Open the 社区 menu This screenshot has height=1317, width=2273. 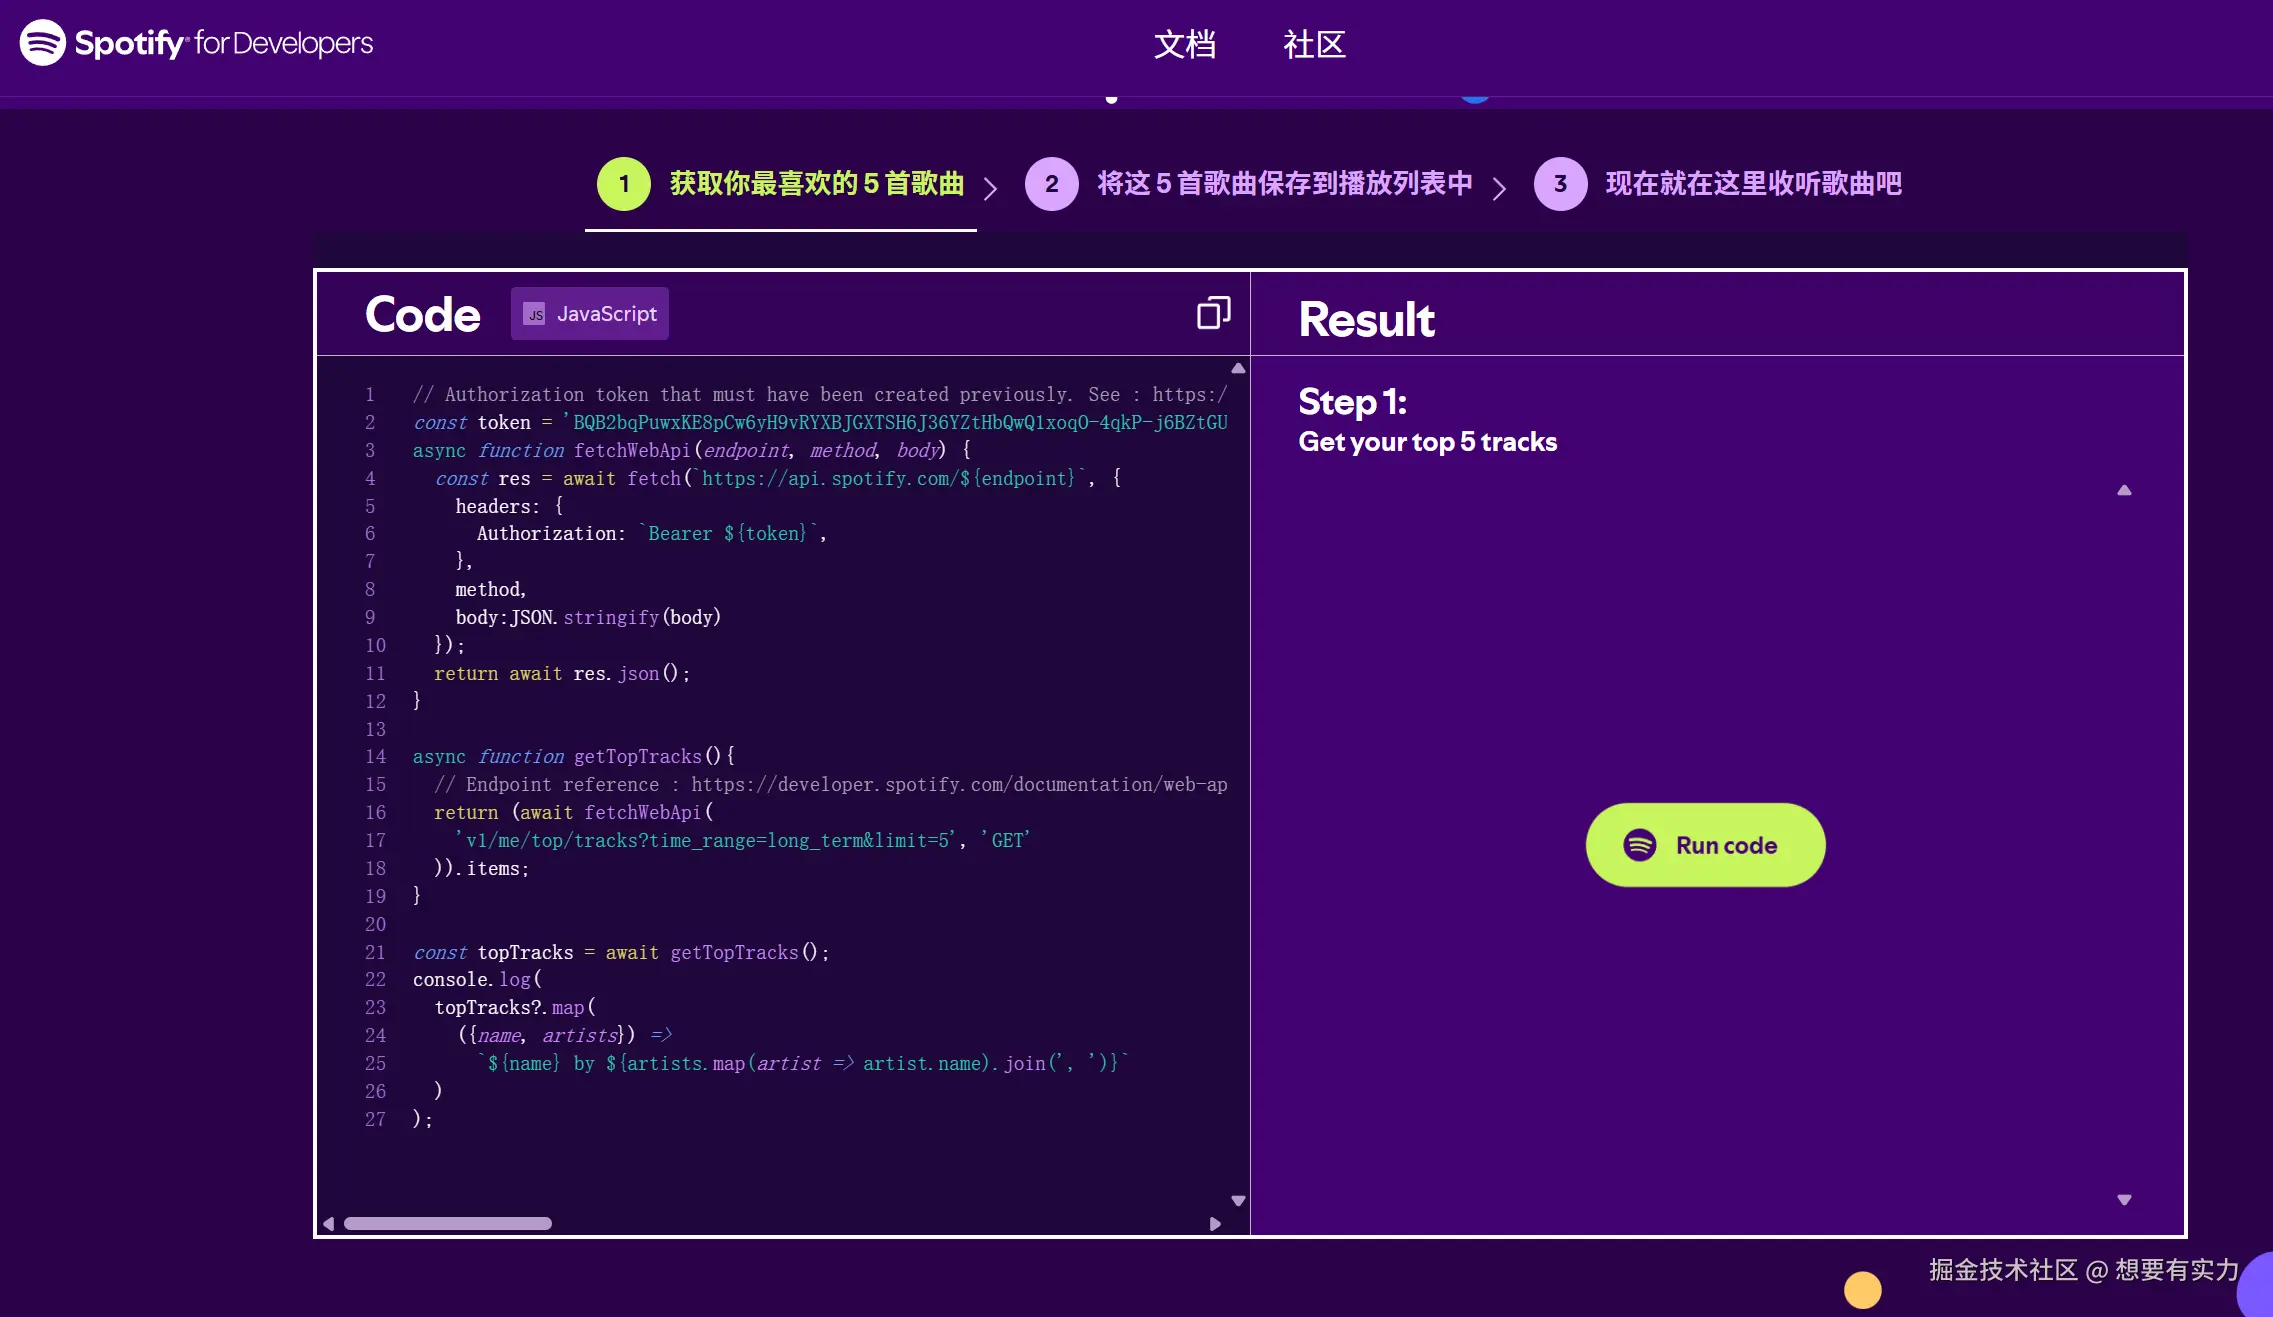pyautogui.click(x=1313, y=45)
